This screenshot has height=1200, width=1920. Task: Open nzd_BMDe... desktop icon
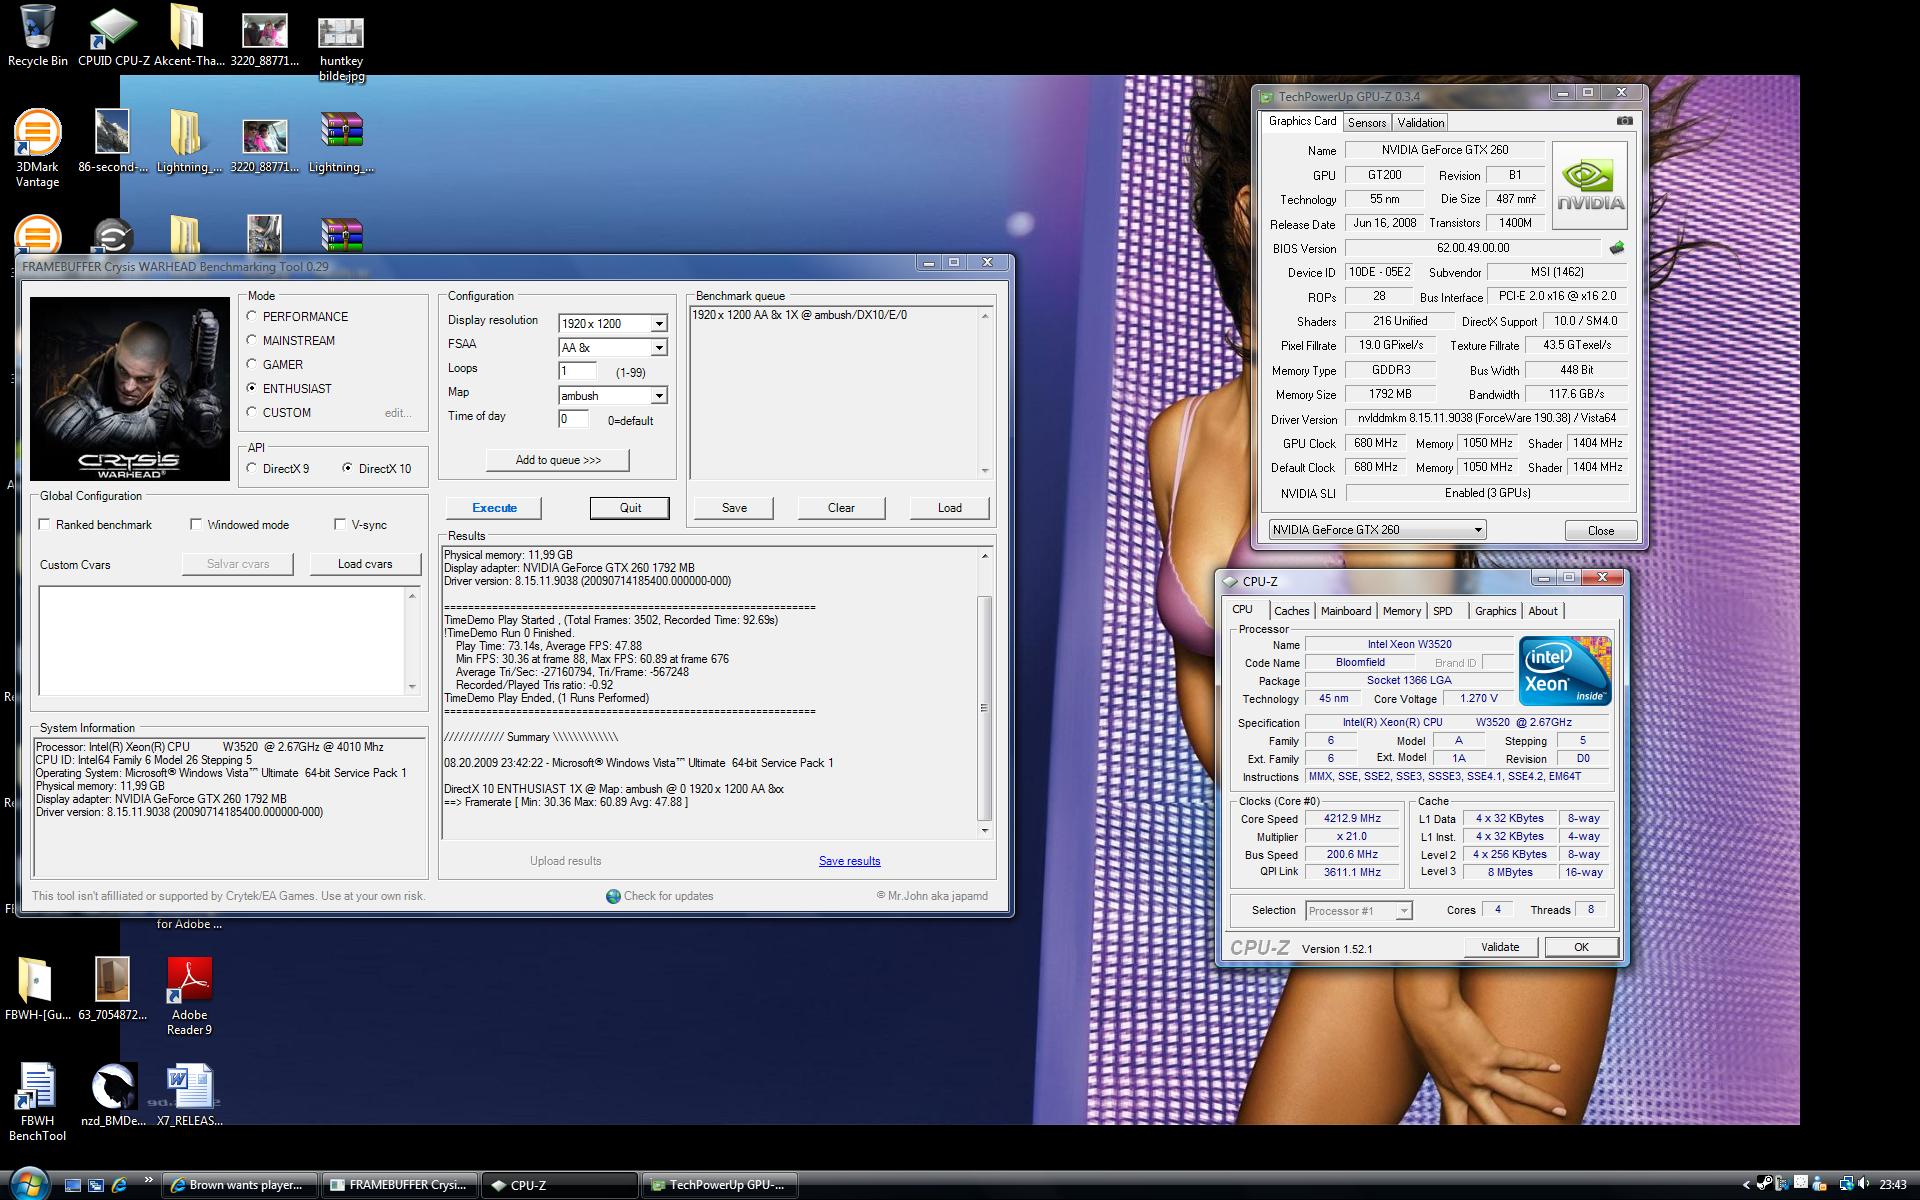tap(113, 1094)
